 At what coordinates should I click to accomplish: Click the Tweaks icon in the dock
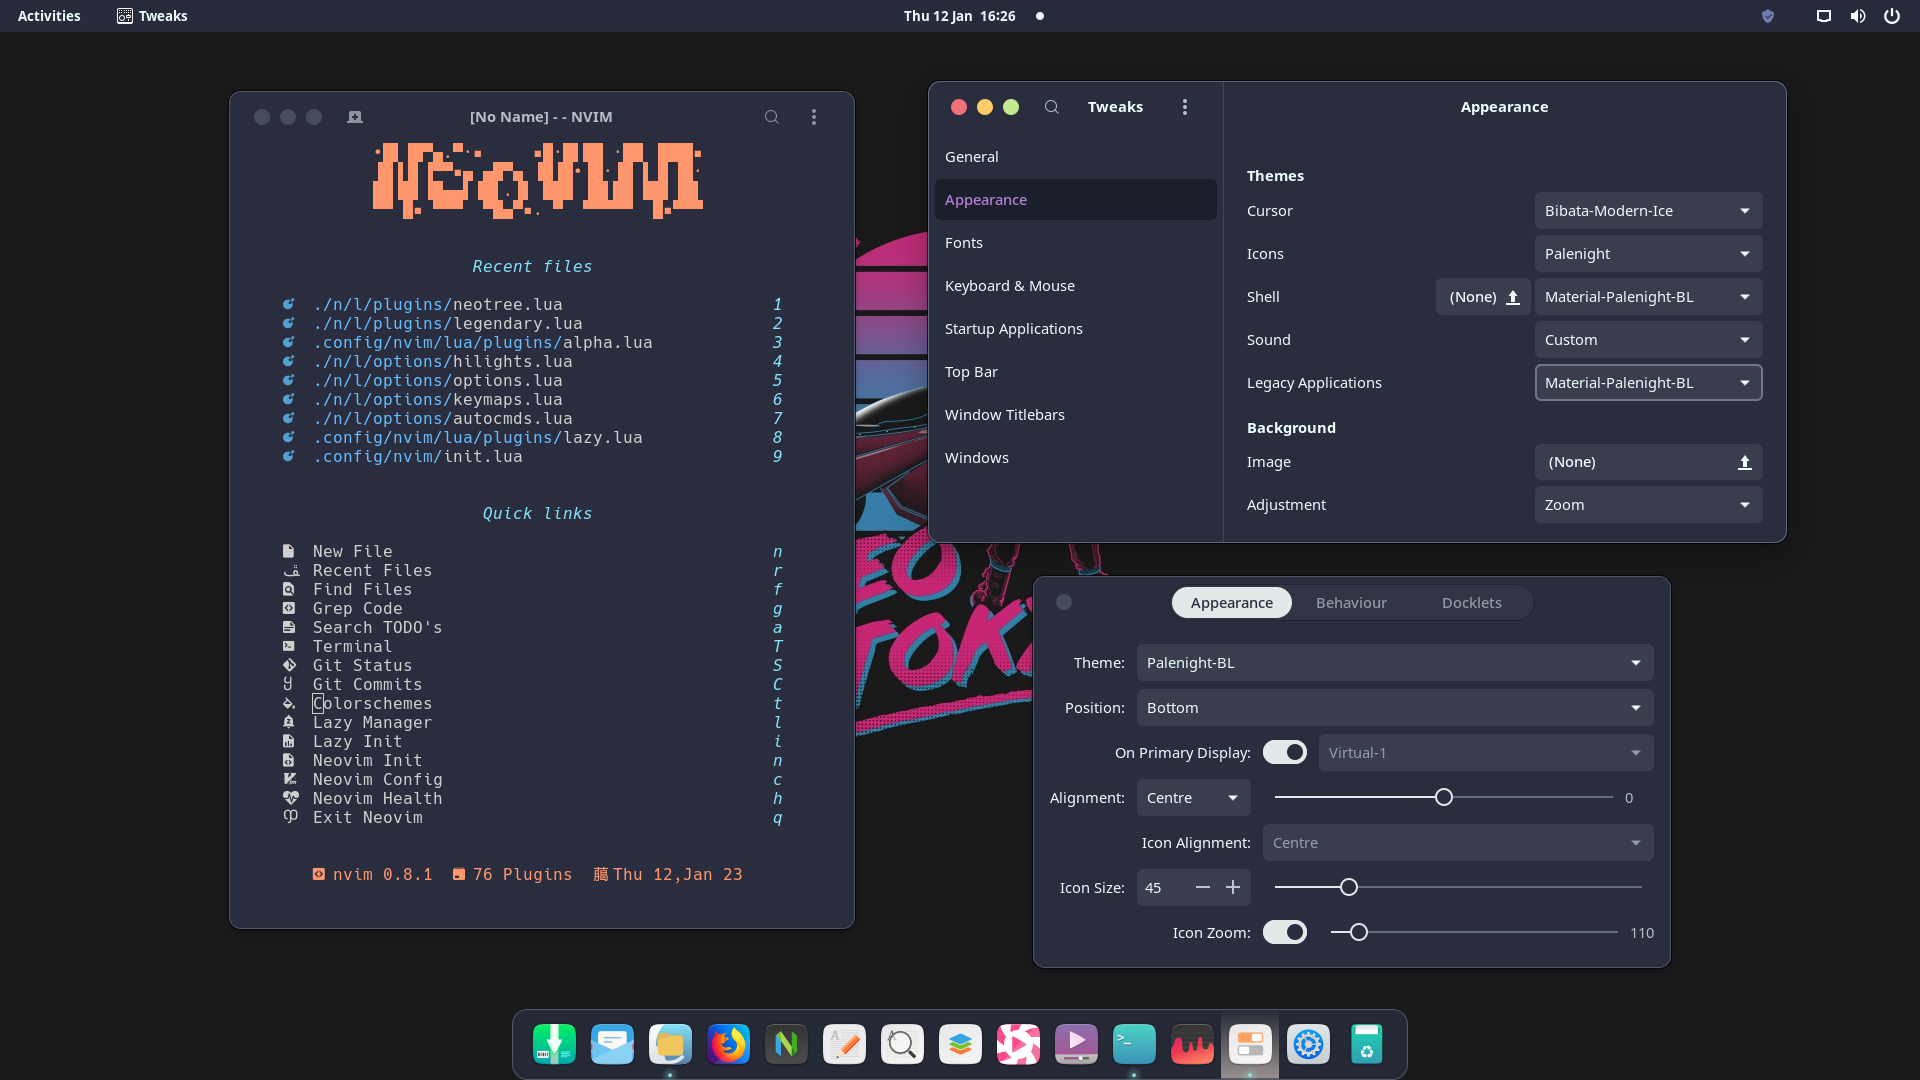(x=1250, y=1044)
